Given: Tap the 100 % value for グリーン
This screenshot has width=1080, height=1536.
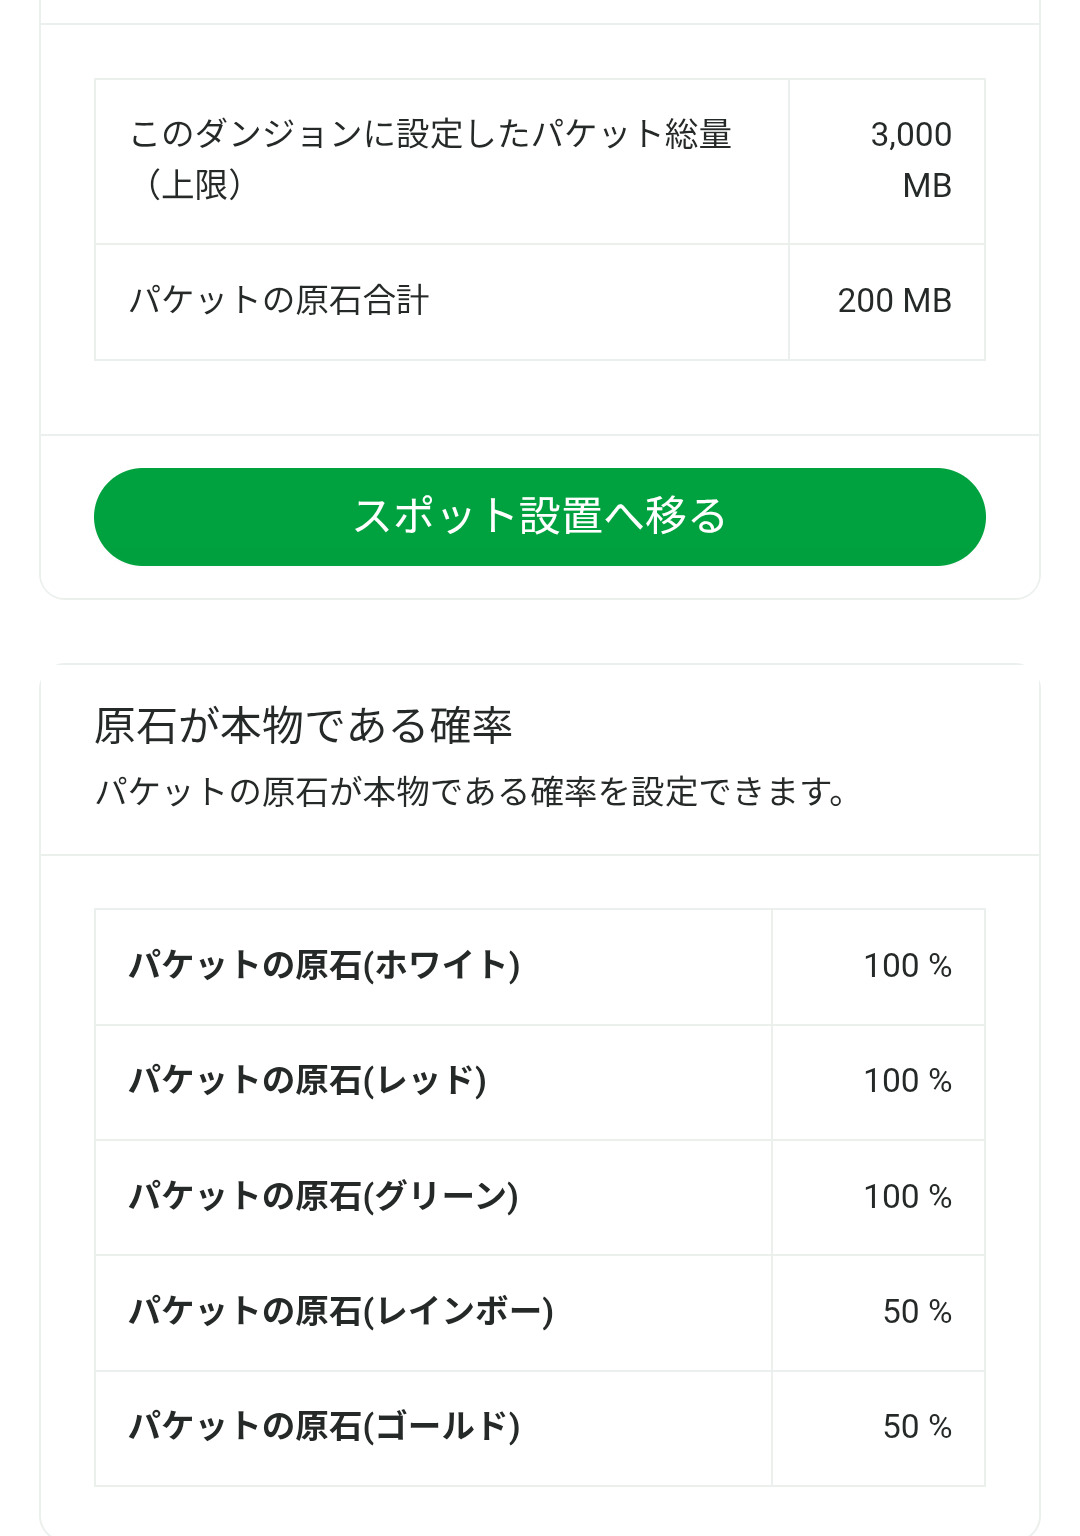Looking at the screenshot, I should tap(907, 1197).
